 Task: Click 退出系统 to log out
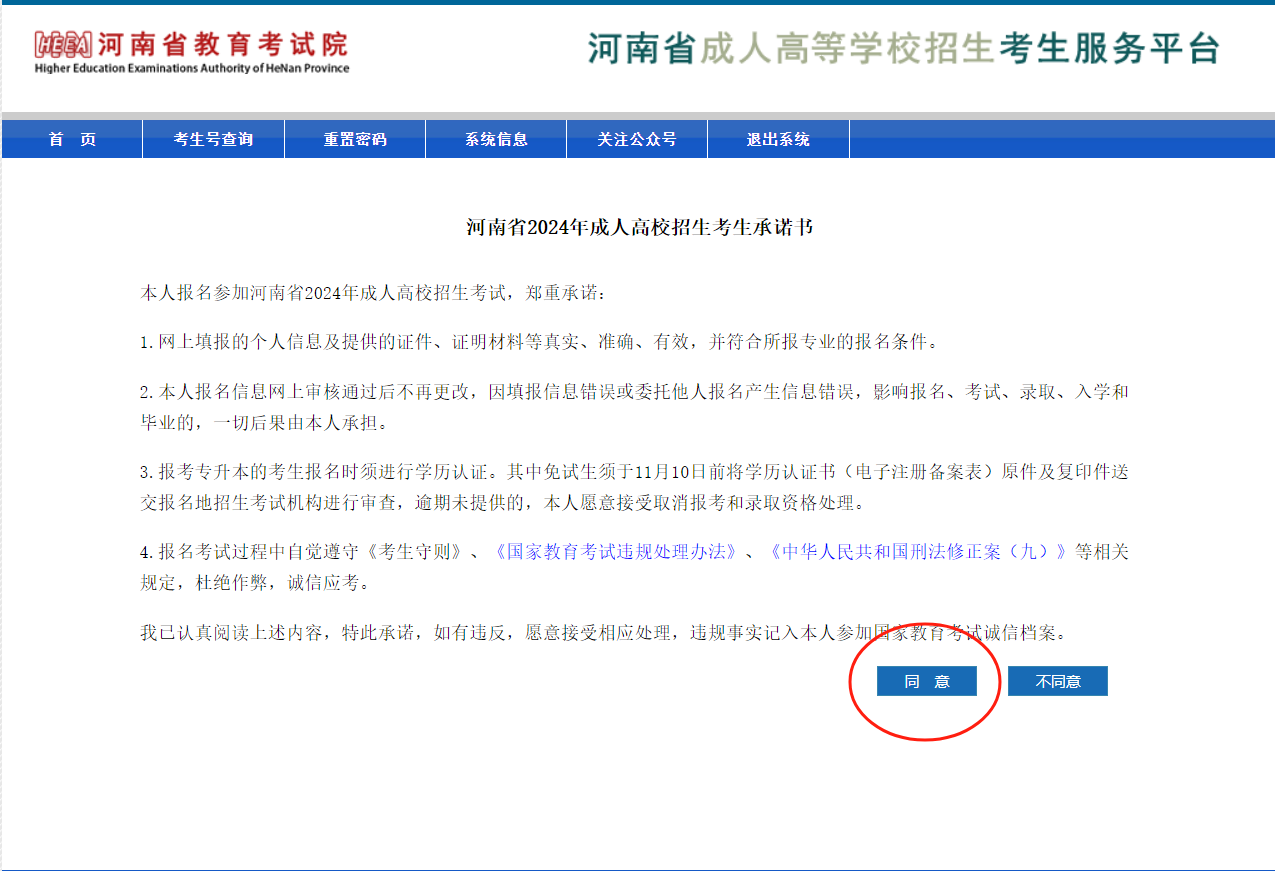point(778,138)
